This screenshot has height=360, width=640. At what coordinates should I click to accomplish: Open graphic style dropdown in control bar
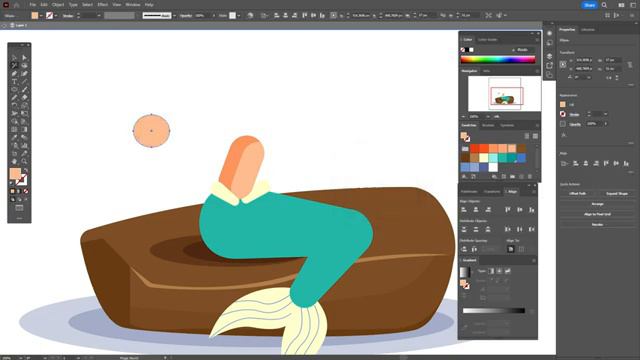[239, 16]
